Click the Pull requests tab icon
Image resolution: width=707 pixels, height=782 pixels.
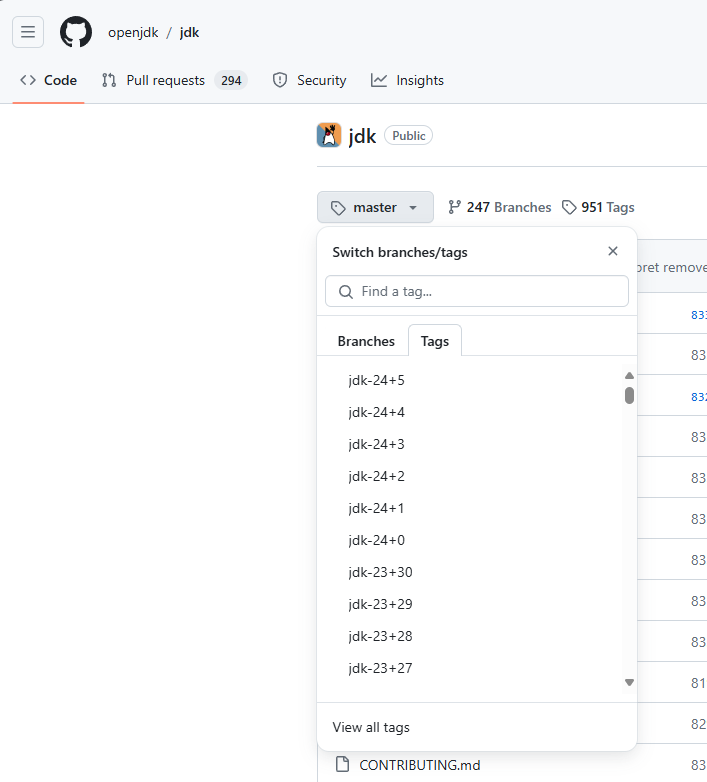(x=109, y=80)
